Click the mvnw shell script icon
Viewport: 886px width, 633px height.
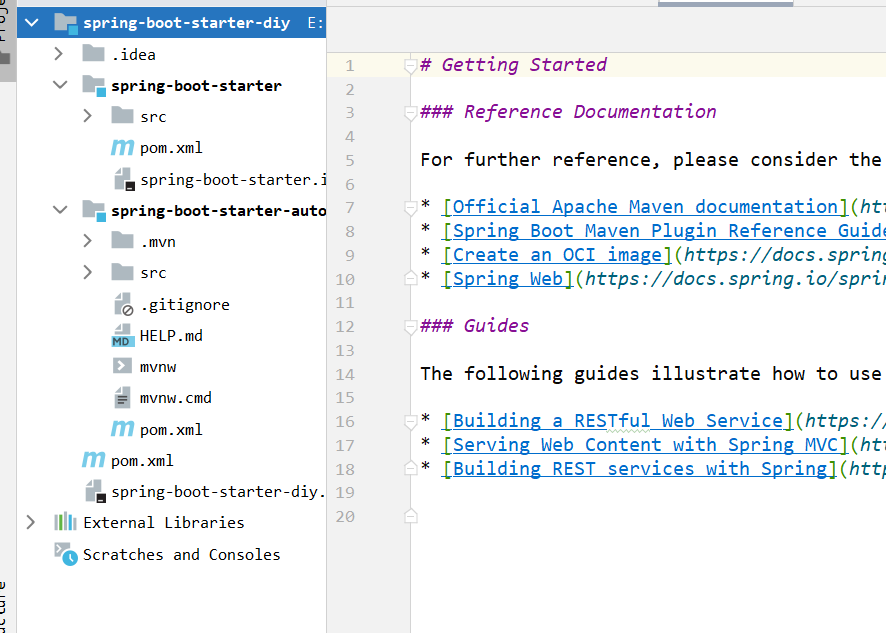(122, 367)
